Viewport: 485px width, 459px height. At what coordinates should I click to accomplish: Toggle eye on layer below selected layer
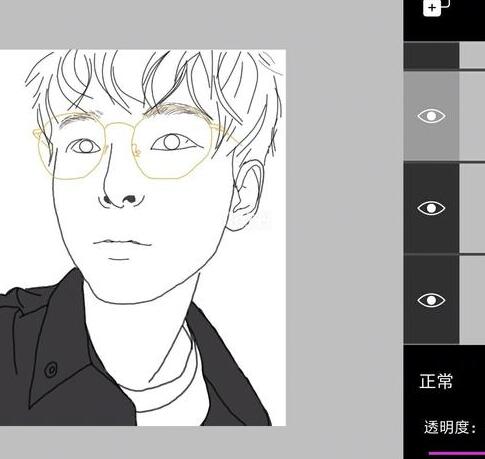point(431,208)
